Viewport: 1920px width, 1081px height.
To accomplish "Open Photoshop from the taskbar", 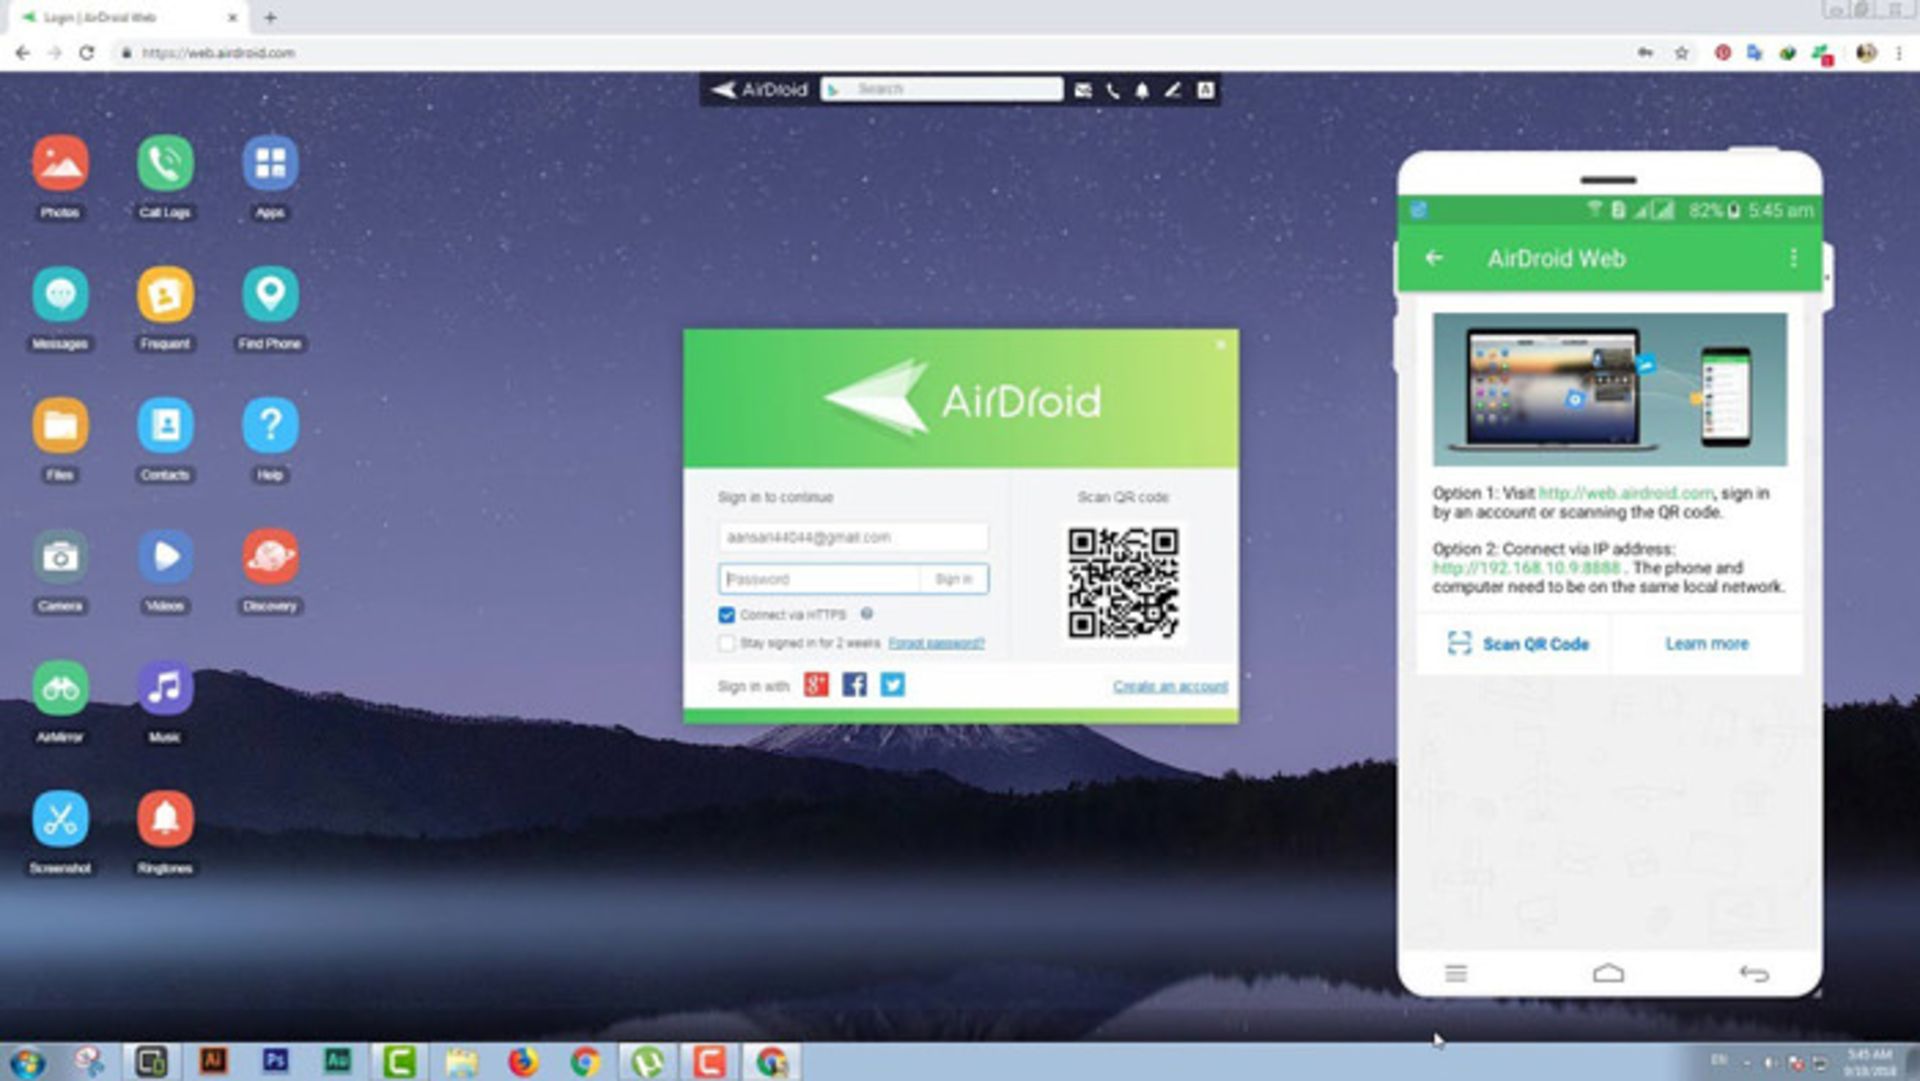I will [x=275, y=1061].
